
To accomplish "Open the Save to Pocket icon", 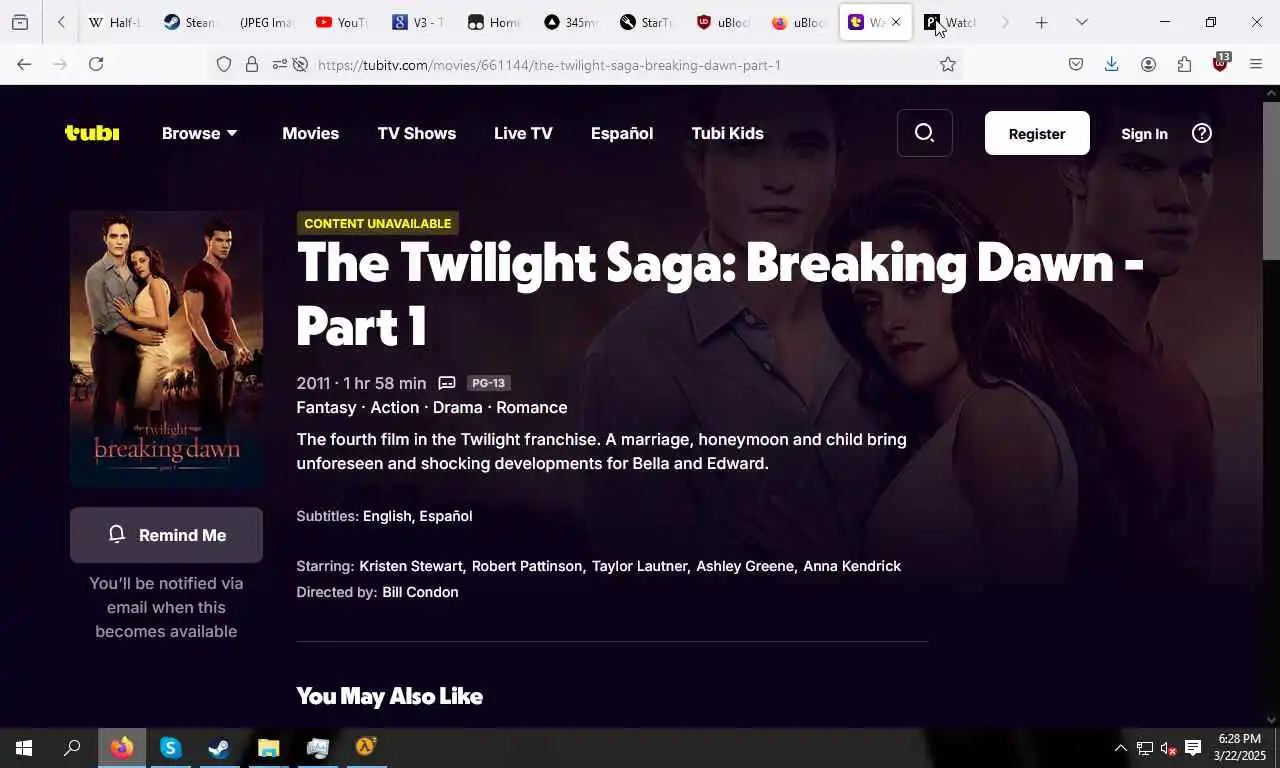I will (1076, 65).
